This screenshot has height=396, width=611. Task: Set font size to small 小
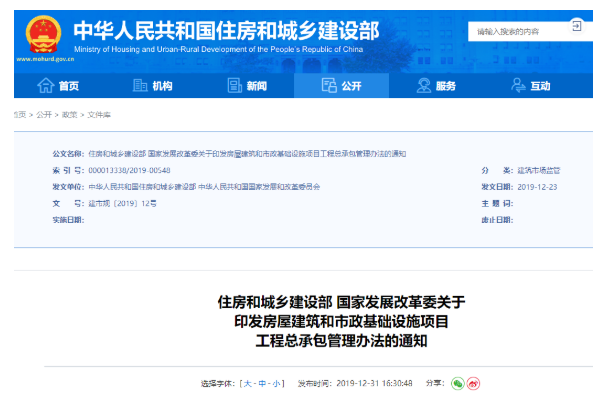point(276,384)
